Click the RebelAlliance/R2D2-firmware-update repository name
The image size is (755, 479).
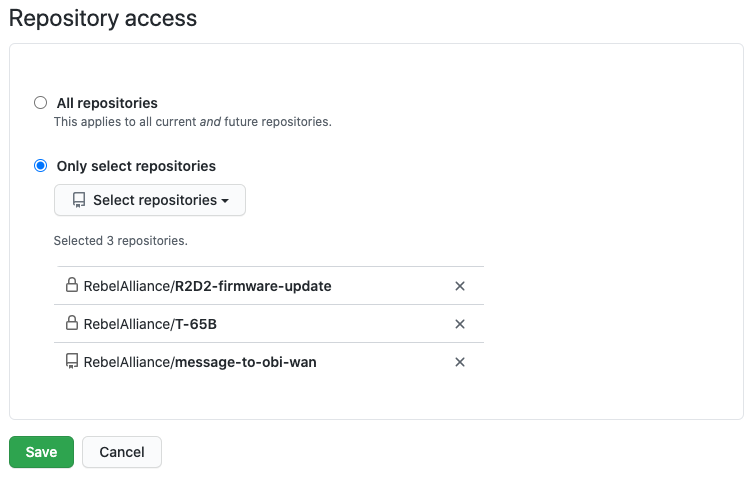pos(207,286)
